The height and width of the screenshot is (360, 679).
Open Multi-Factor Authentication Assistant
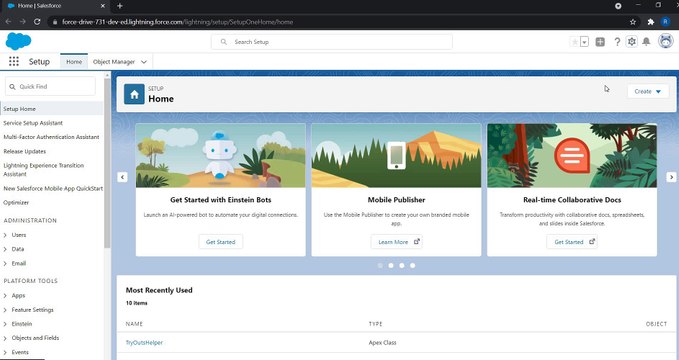click(x=51, y=137)
